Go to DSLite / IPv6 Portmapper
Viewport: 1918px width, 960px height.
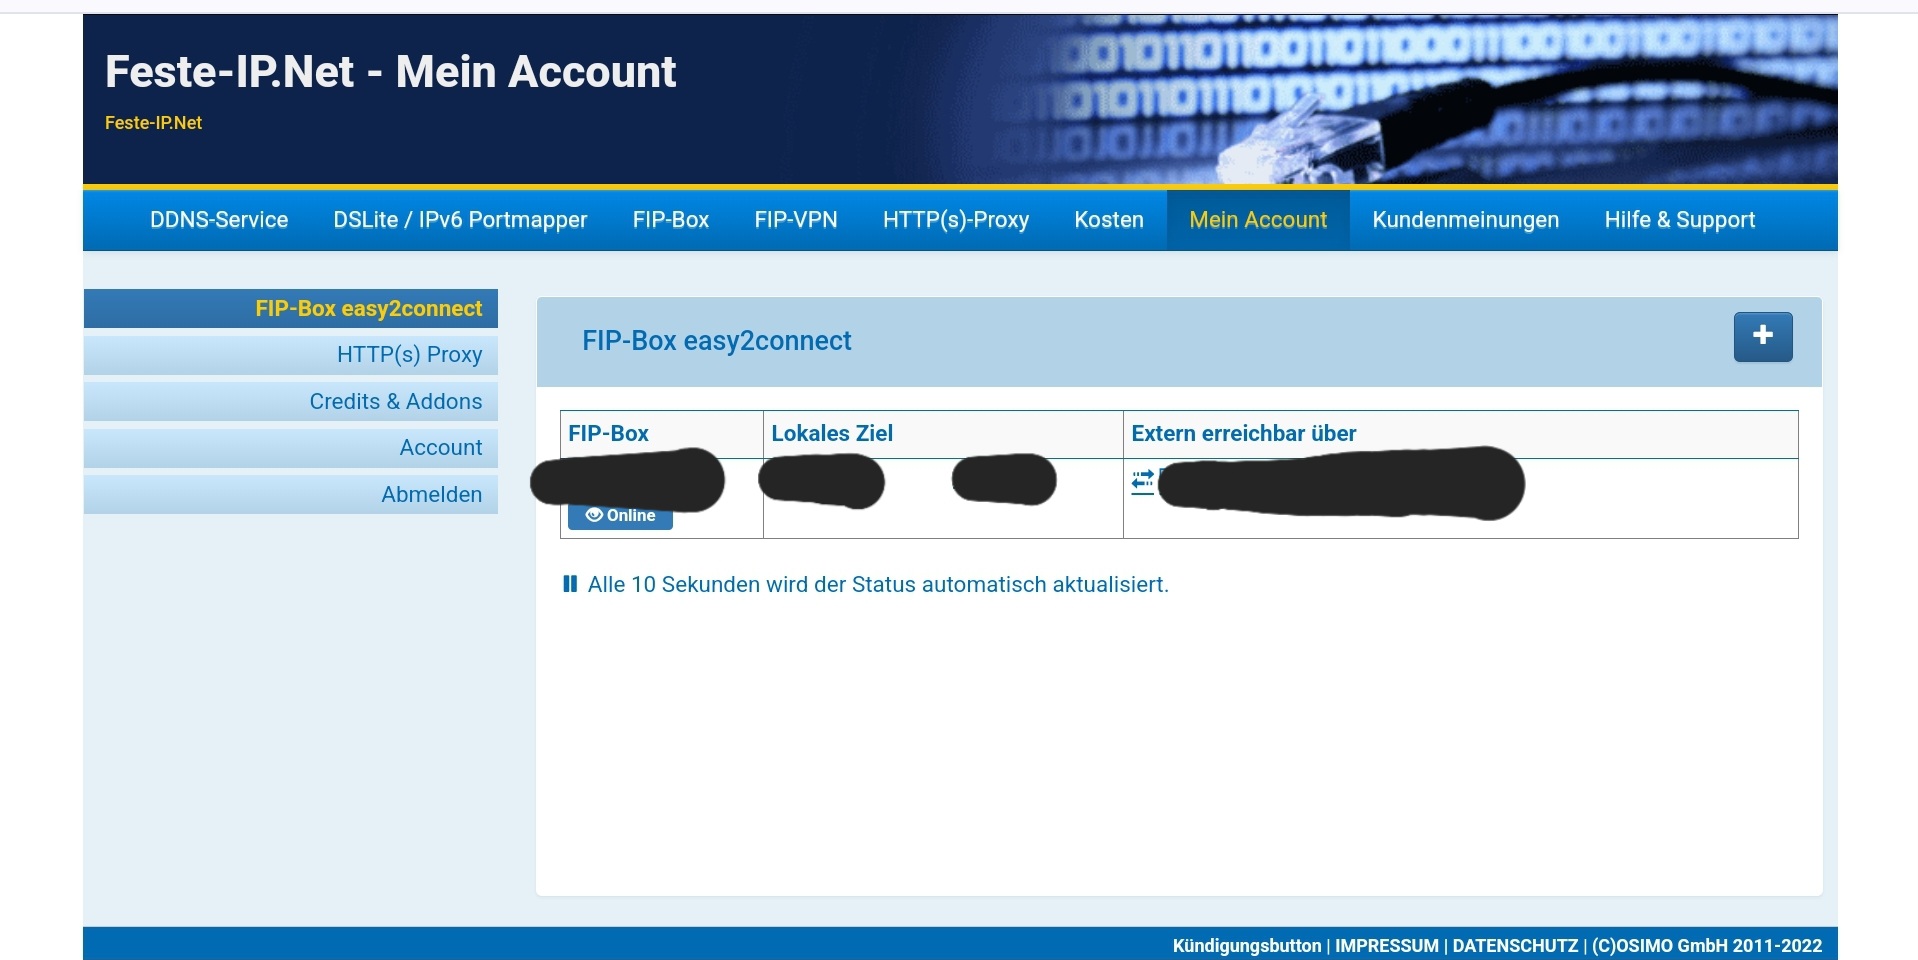click(x=460, y=220)
